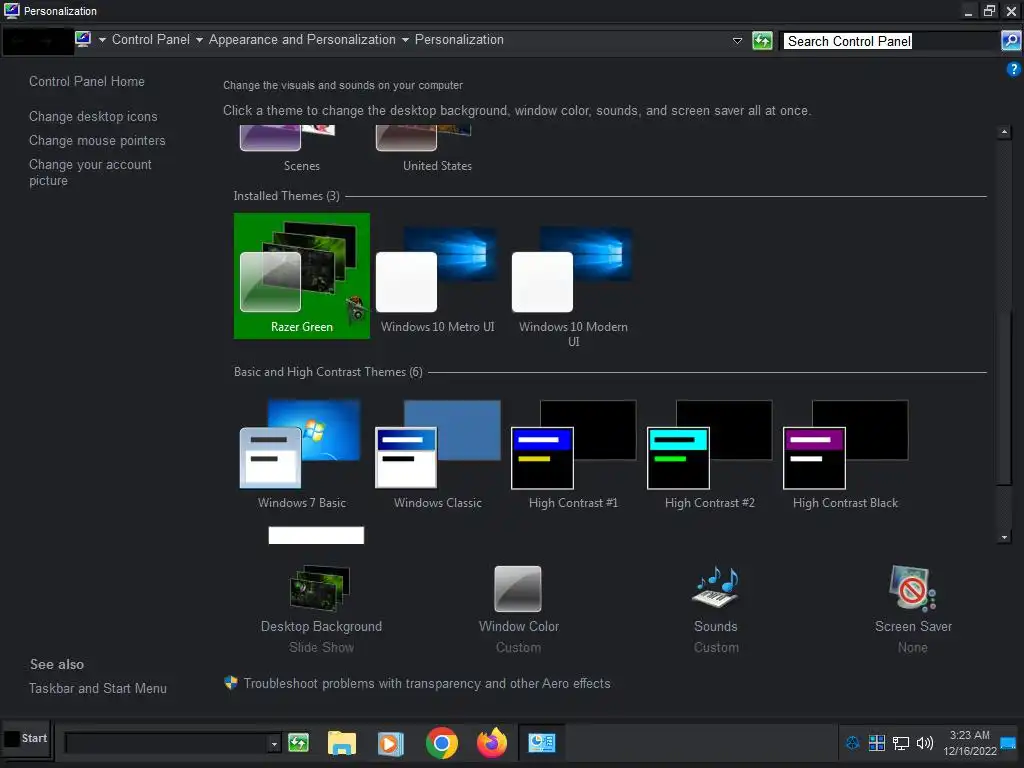Expand dropdown arrow after Control Panel breadcrumb
Viewport: 1024px width, 768px height.
199,40
